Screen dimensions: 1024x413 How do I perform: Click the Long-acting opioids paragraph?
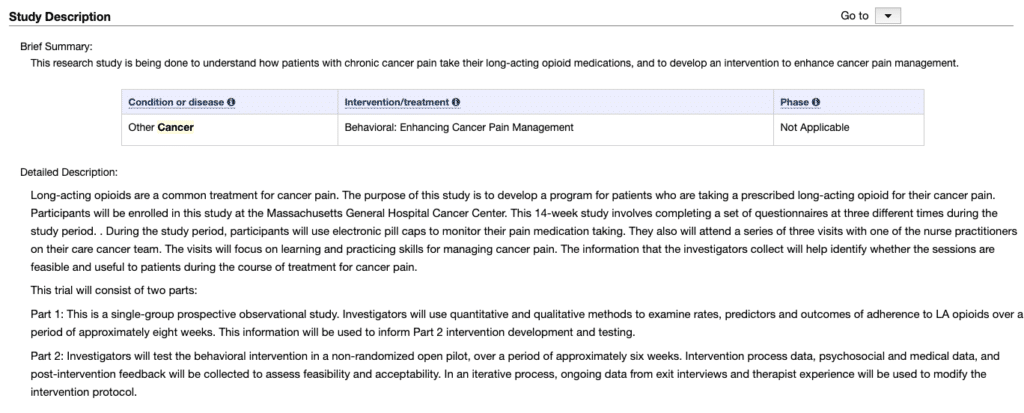[524, 231]
